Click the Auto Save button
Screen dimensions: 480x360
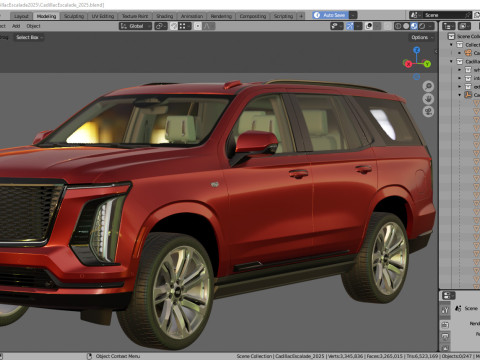(x=330, y=15)
